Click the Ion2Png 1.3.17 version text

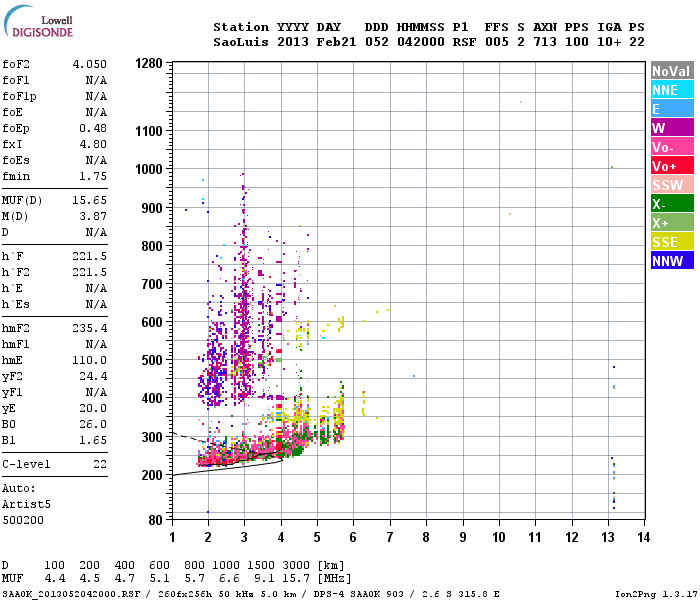[x=654, y=594]
